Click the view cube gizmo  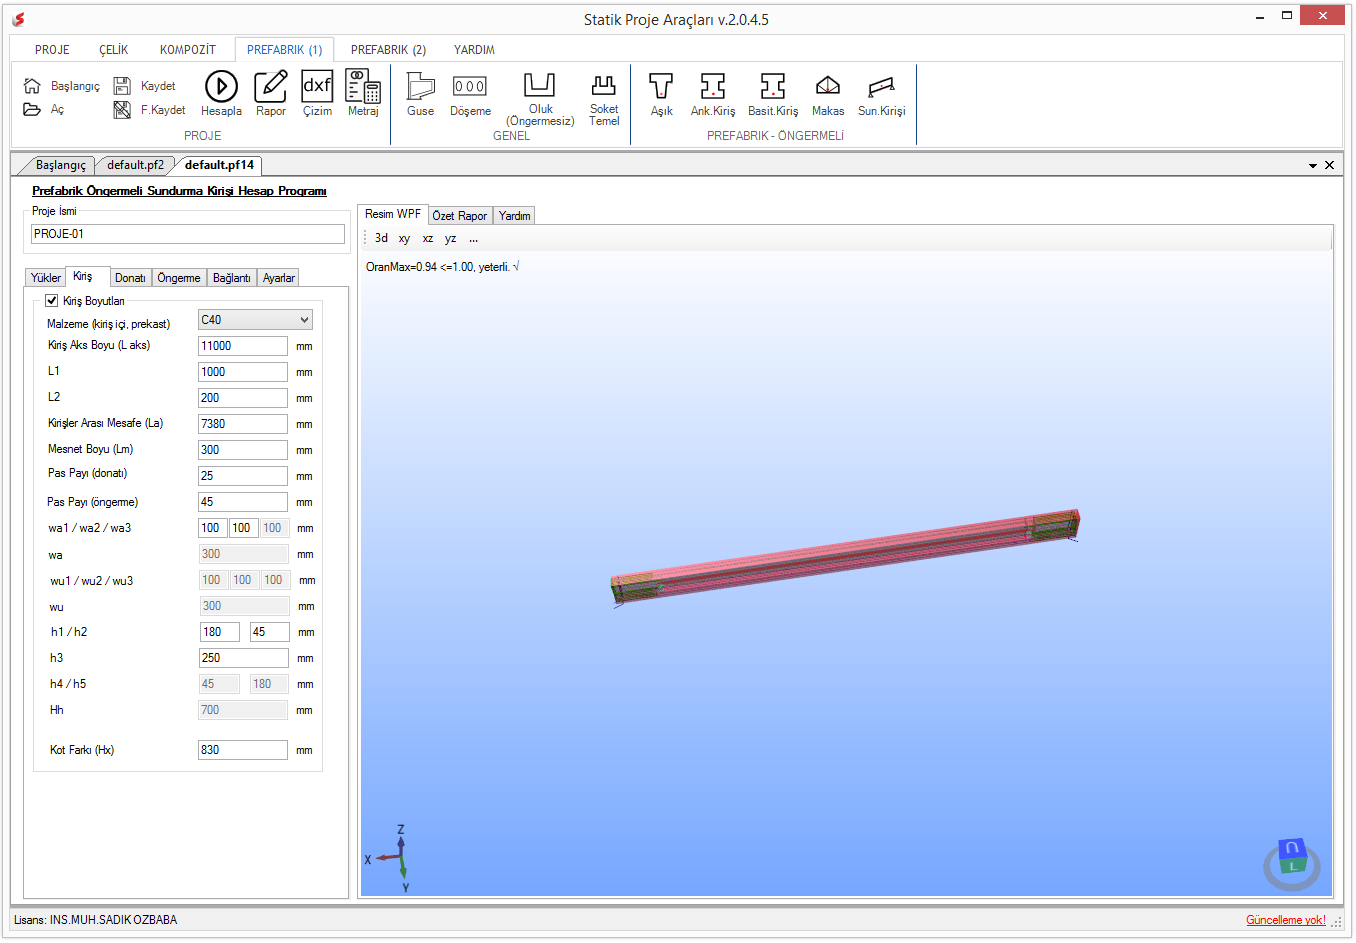pos(1292,864)
